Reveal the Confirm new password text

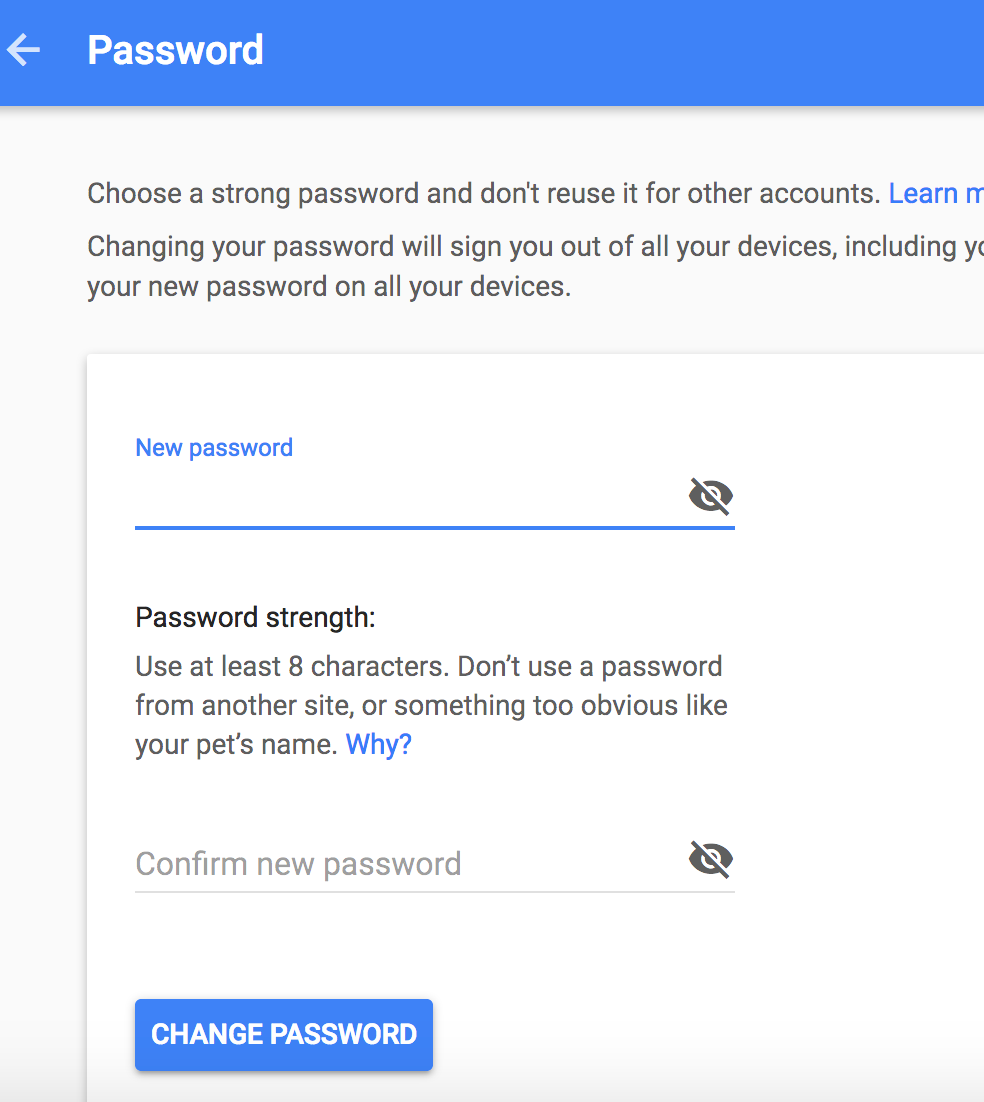point(711,859)
